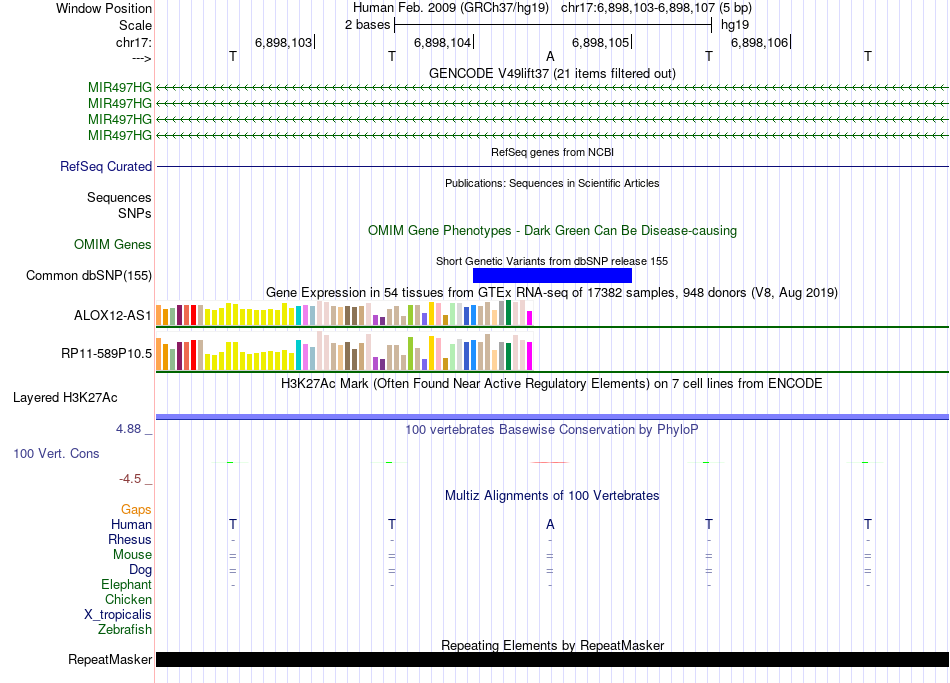Click the 100 Vert. Cons track label
Screen dimensions: 950x683
point(56,453)
